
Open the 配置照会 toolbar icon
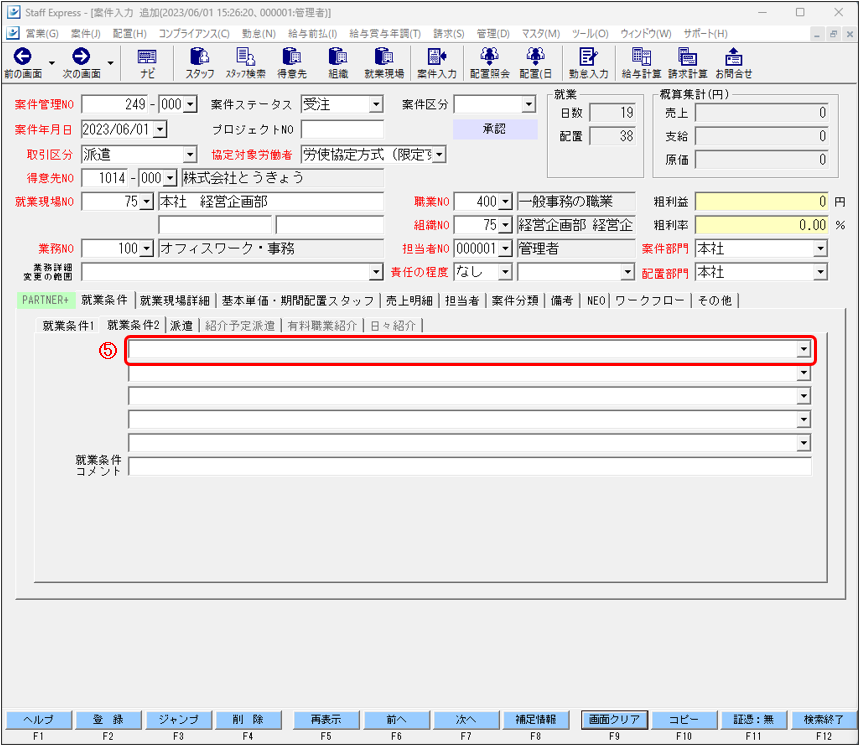point(489,57)
